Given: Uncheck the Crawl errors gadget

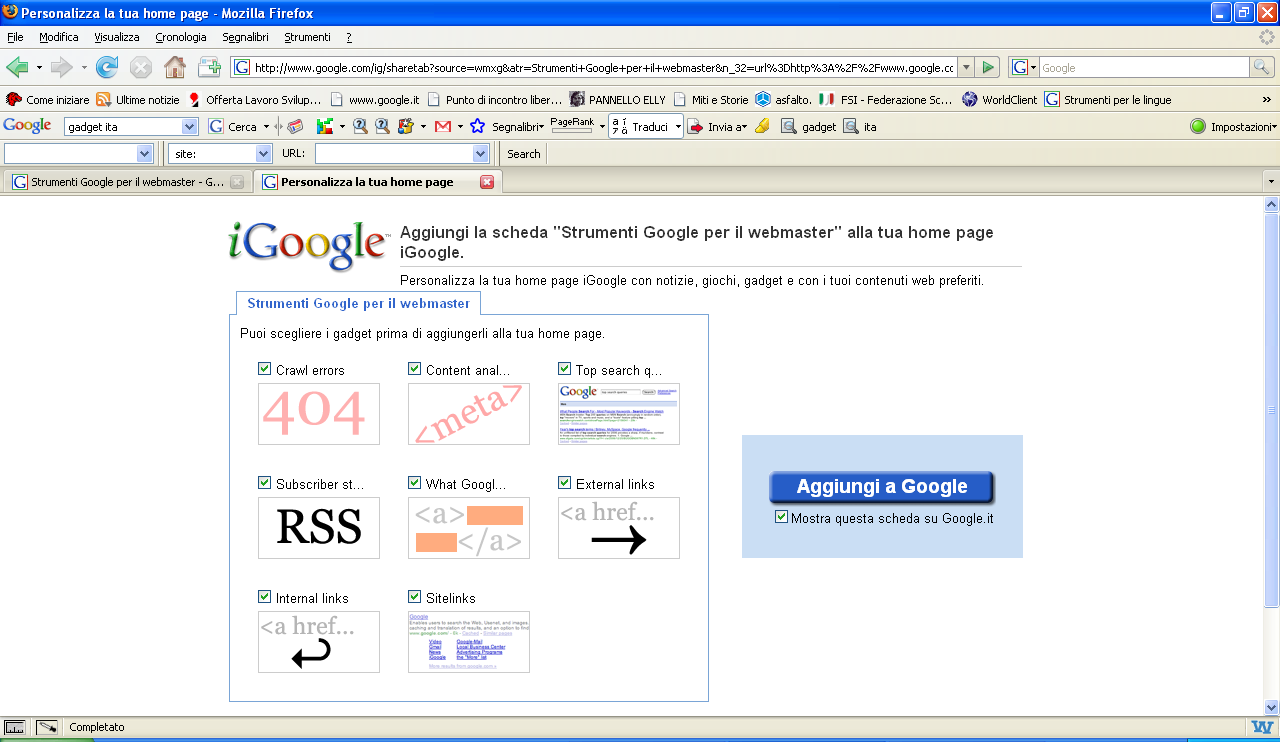Looking at the screenshot, I should [265, 369].
